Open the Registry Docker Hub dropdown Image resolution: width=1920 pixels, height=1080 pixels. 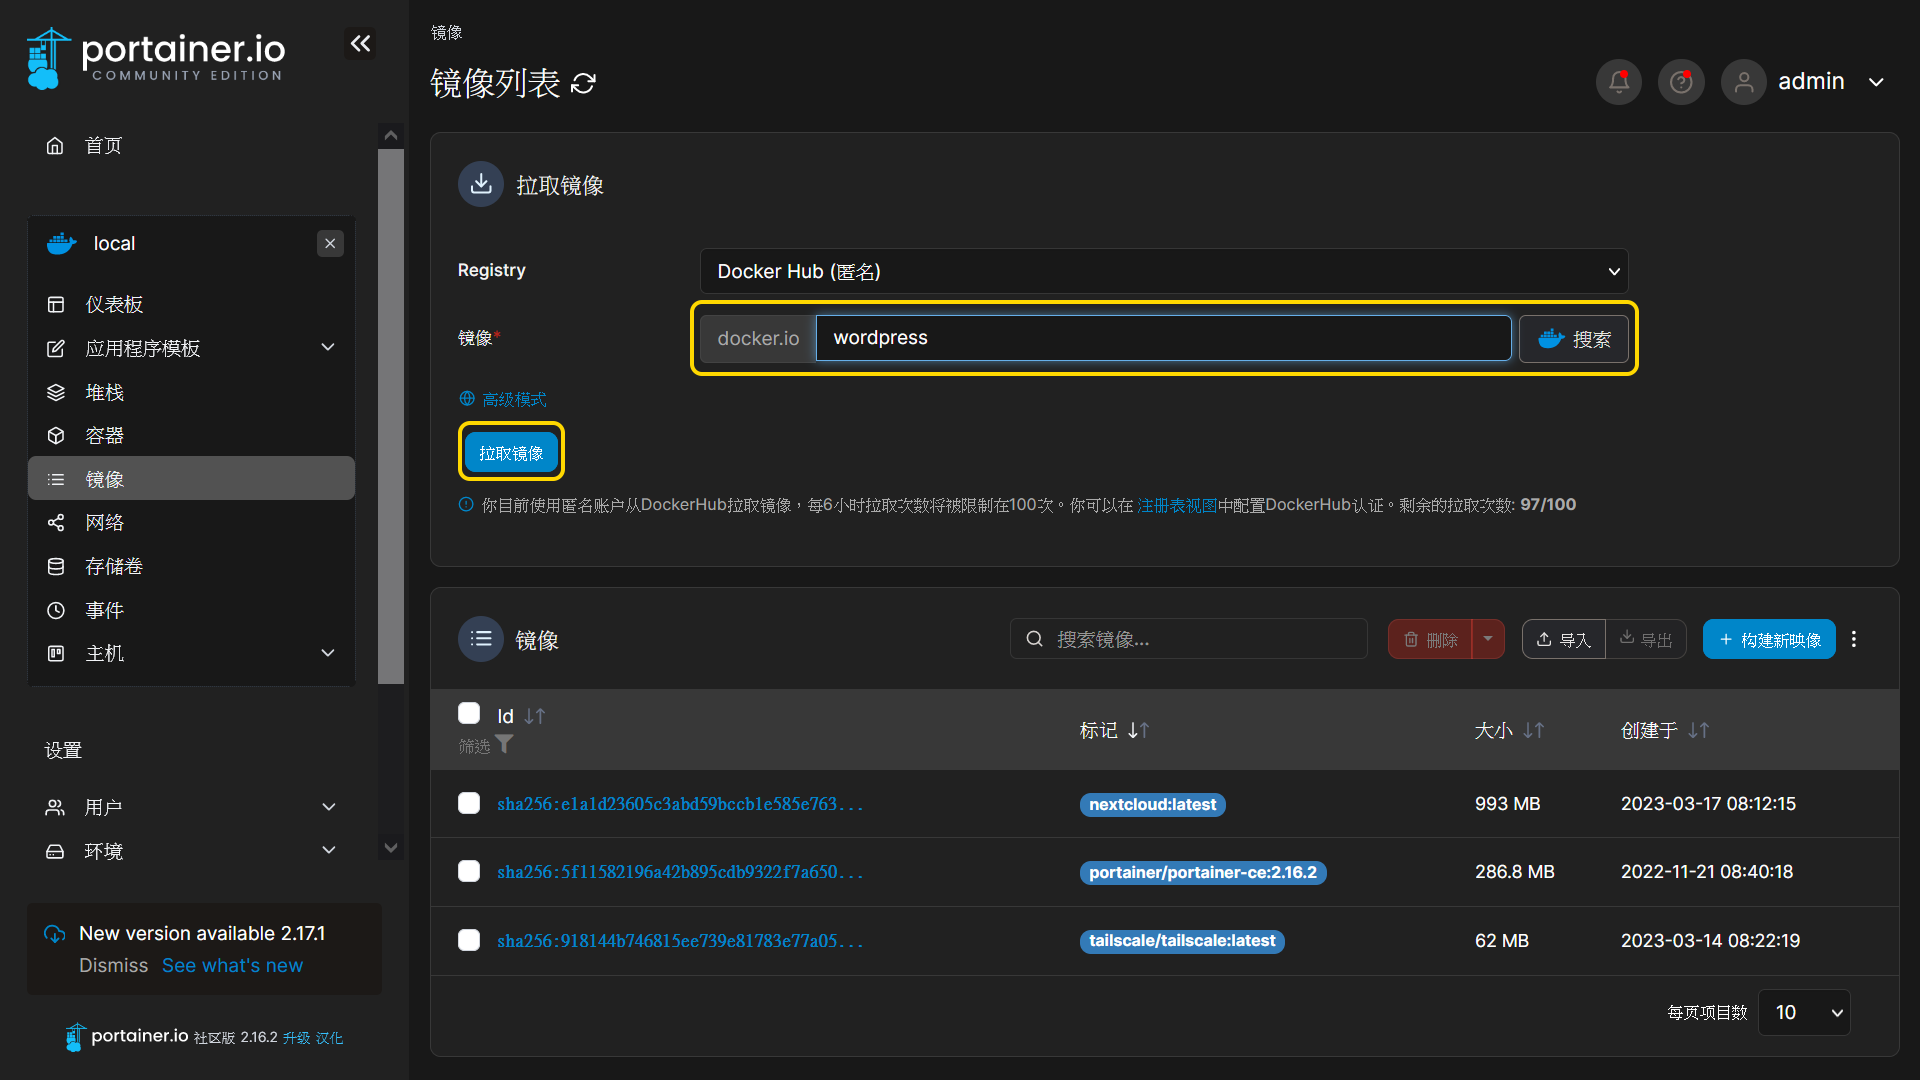coord(1164,271)
